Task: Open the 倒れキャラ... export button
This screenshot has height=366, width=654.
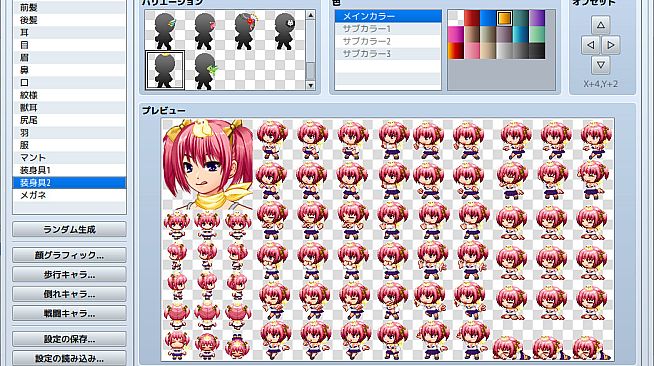Action: 69,294
